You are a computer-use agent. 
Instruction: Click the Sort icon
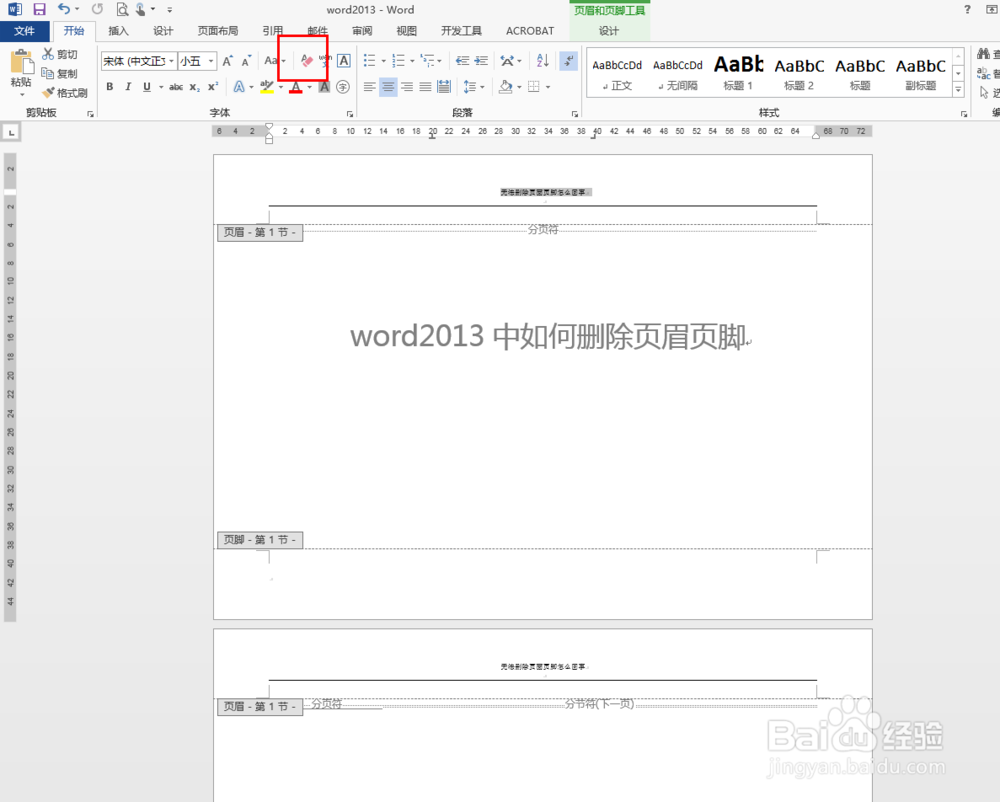click(x=543, y=61)
